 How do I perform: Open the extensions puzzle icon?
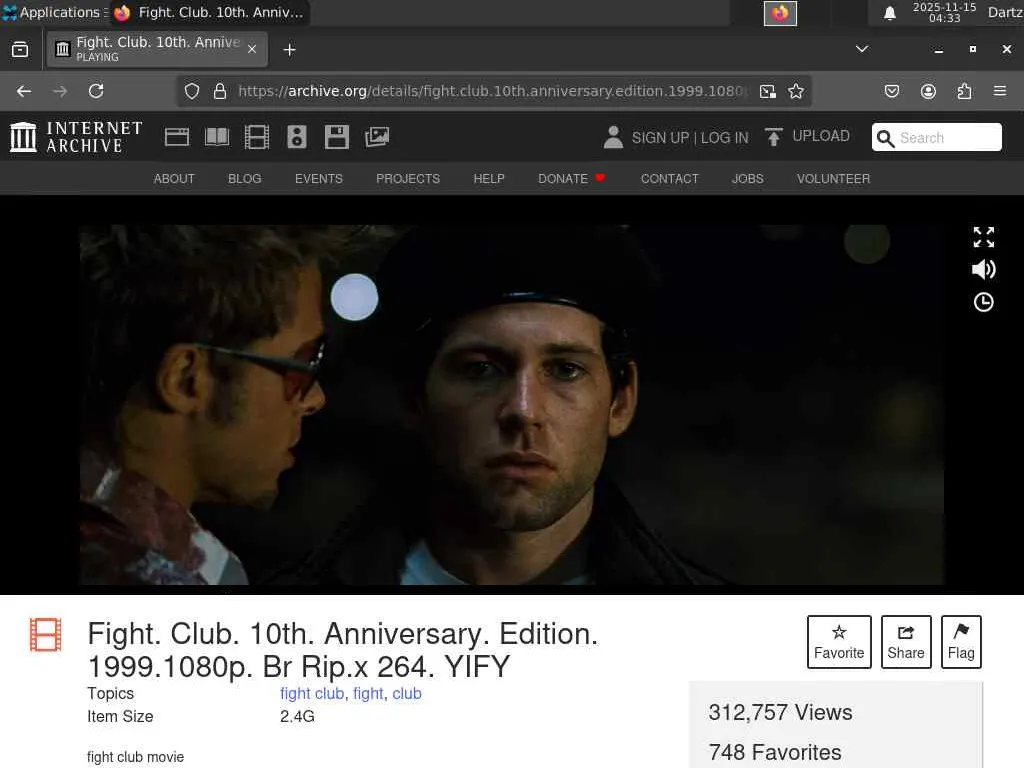tap(964, 91)
